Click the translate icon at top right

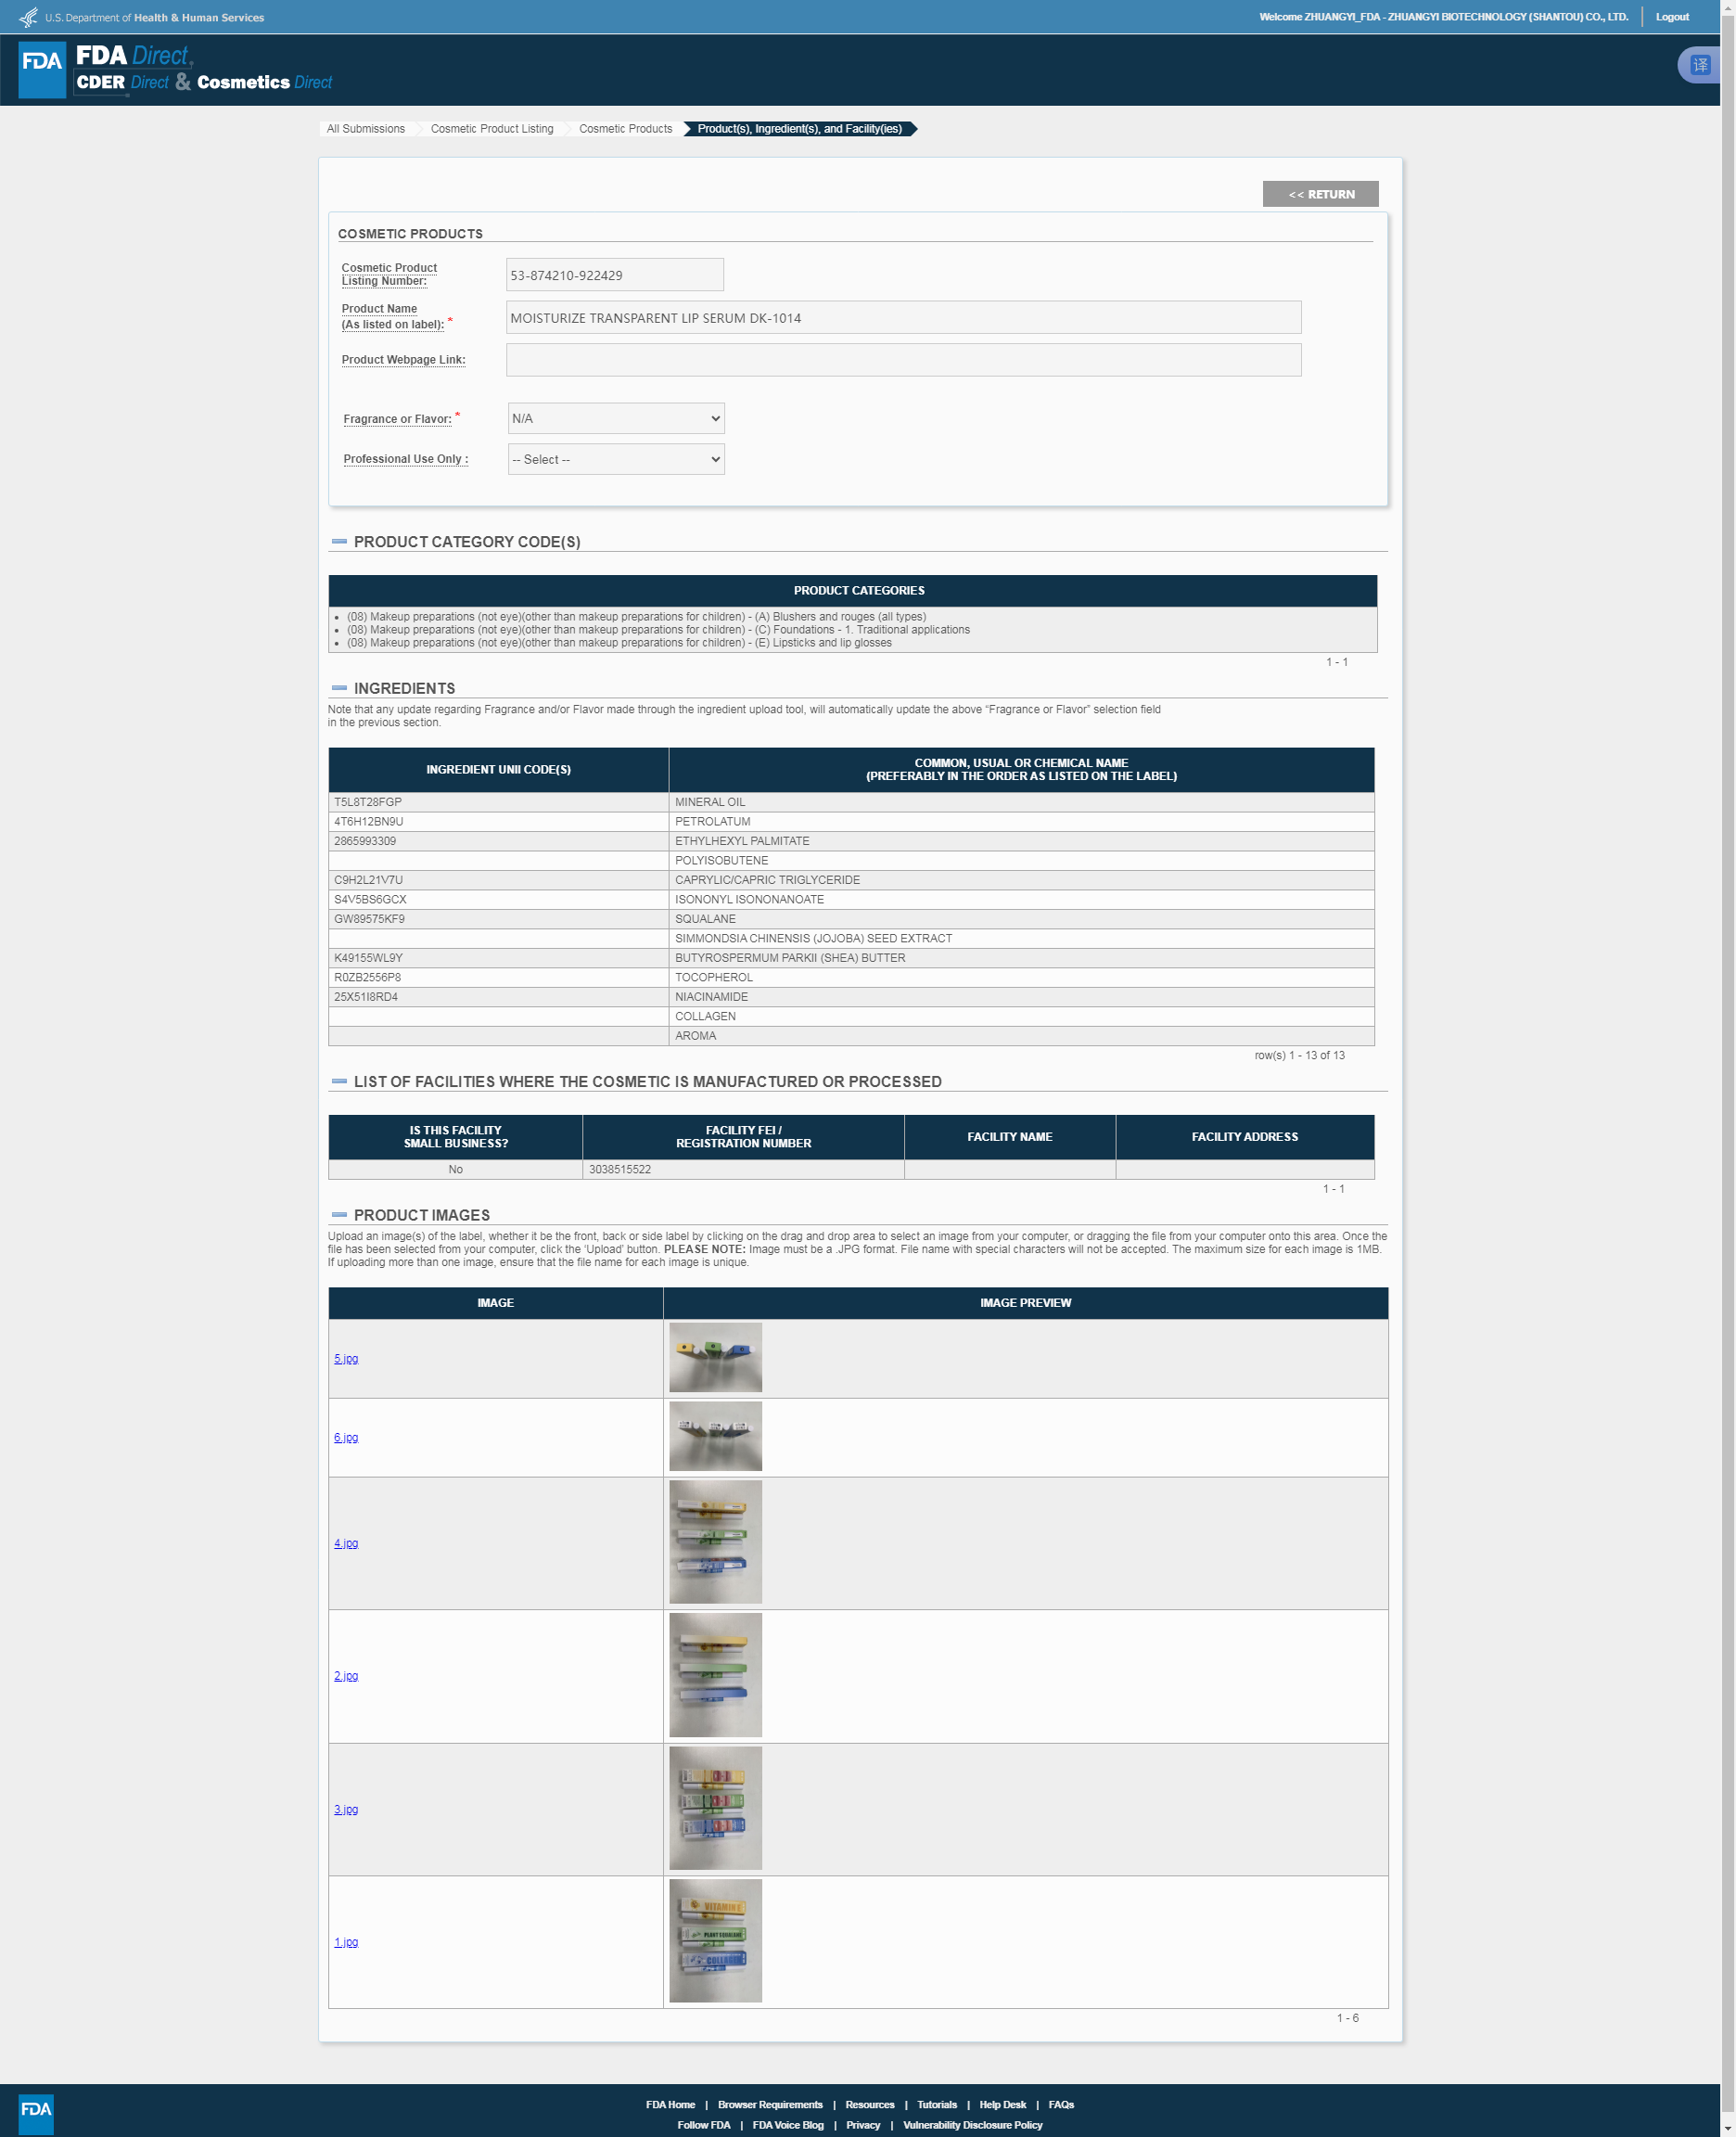coord(1700,65)
